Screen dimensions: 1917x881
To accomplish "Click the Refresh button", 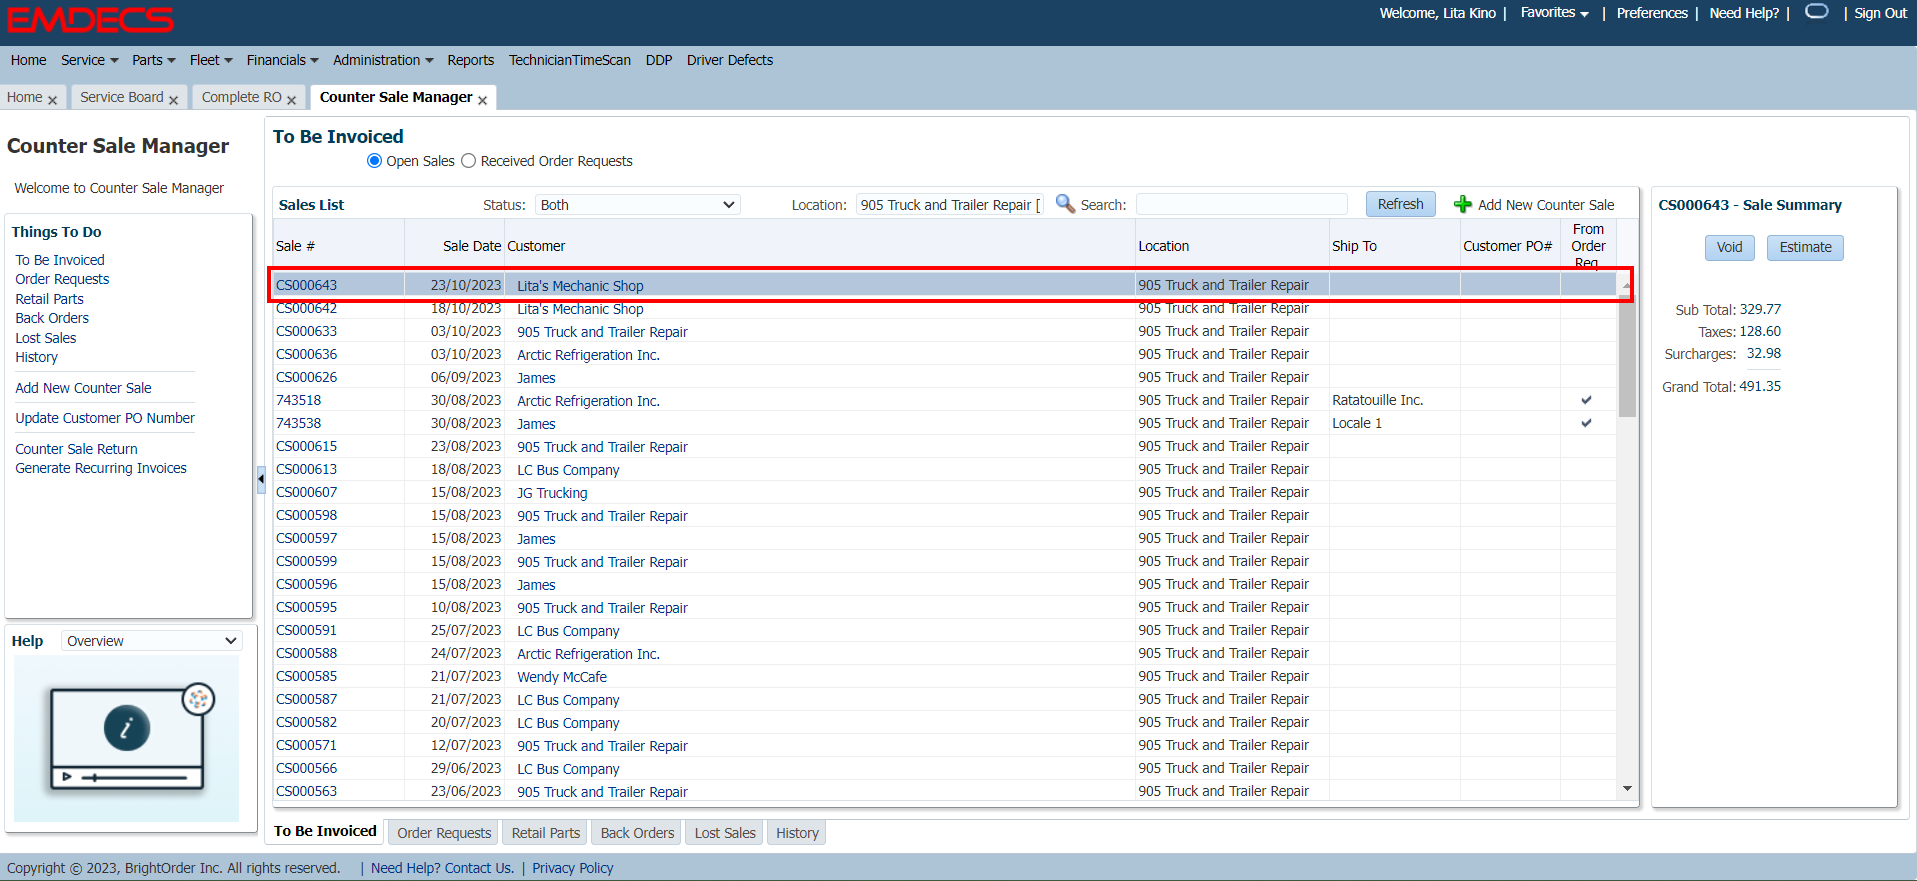I will [x=1400, y=204].
